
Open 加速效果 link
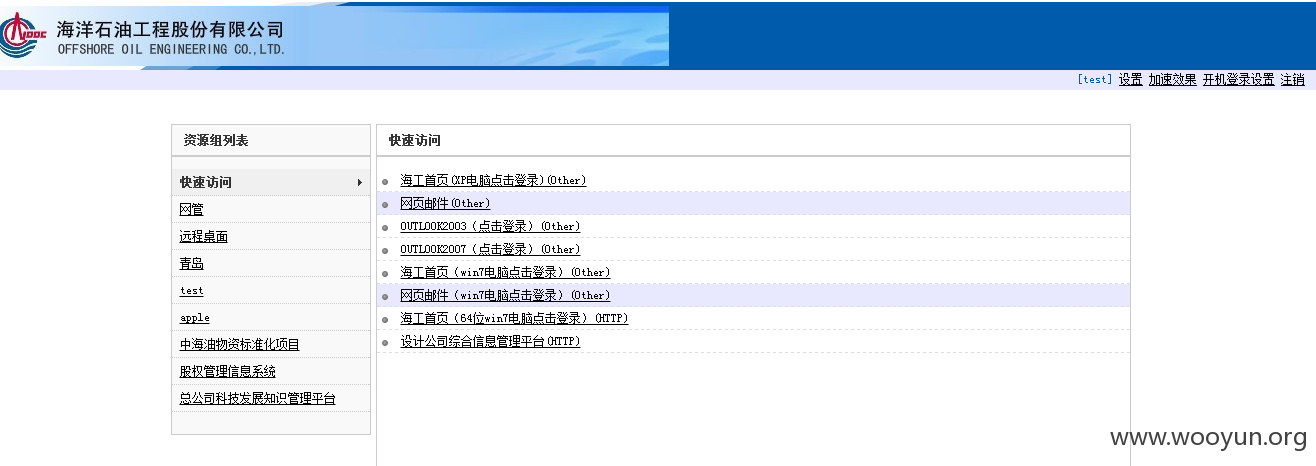click(x=1172, y=80)
